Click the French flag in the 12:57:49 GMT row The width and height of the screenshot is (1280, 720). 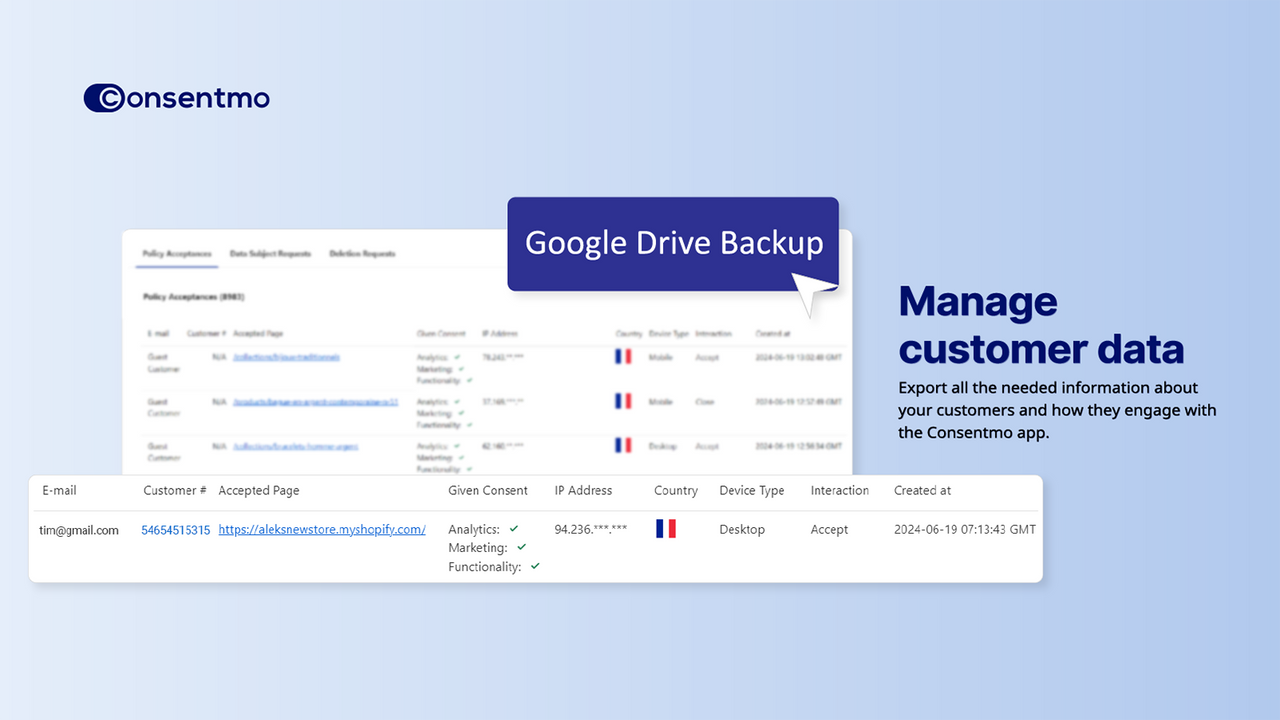click(x=623, y=401)
